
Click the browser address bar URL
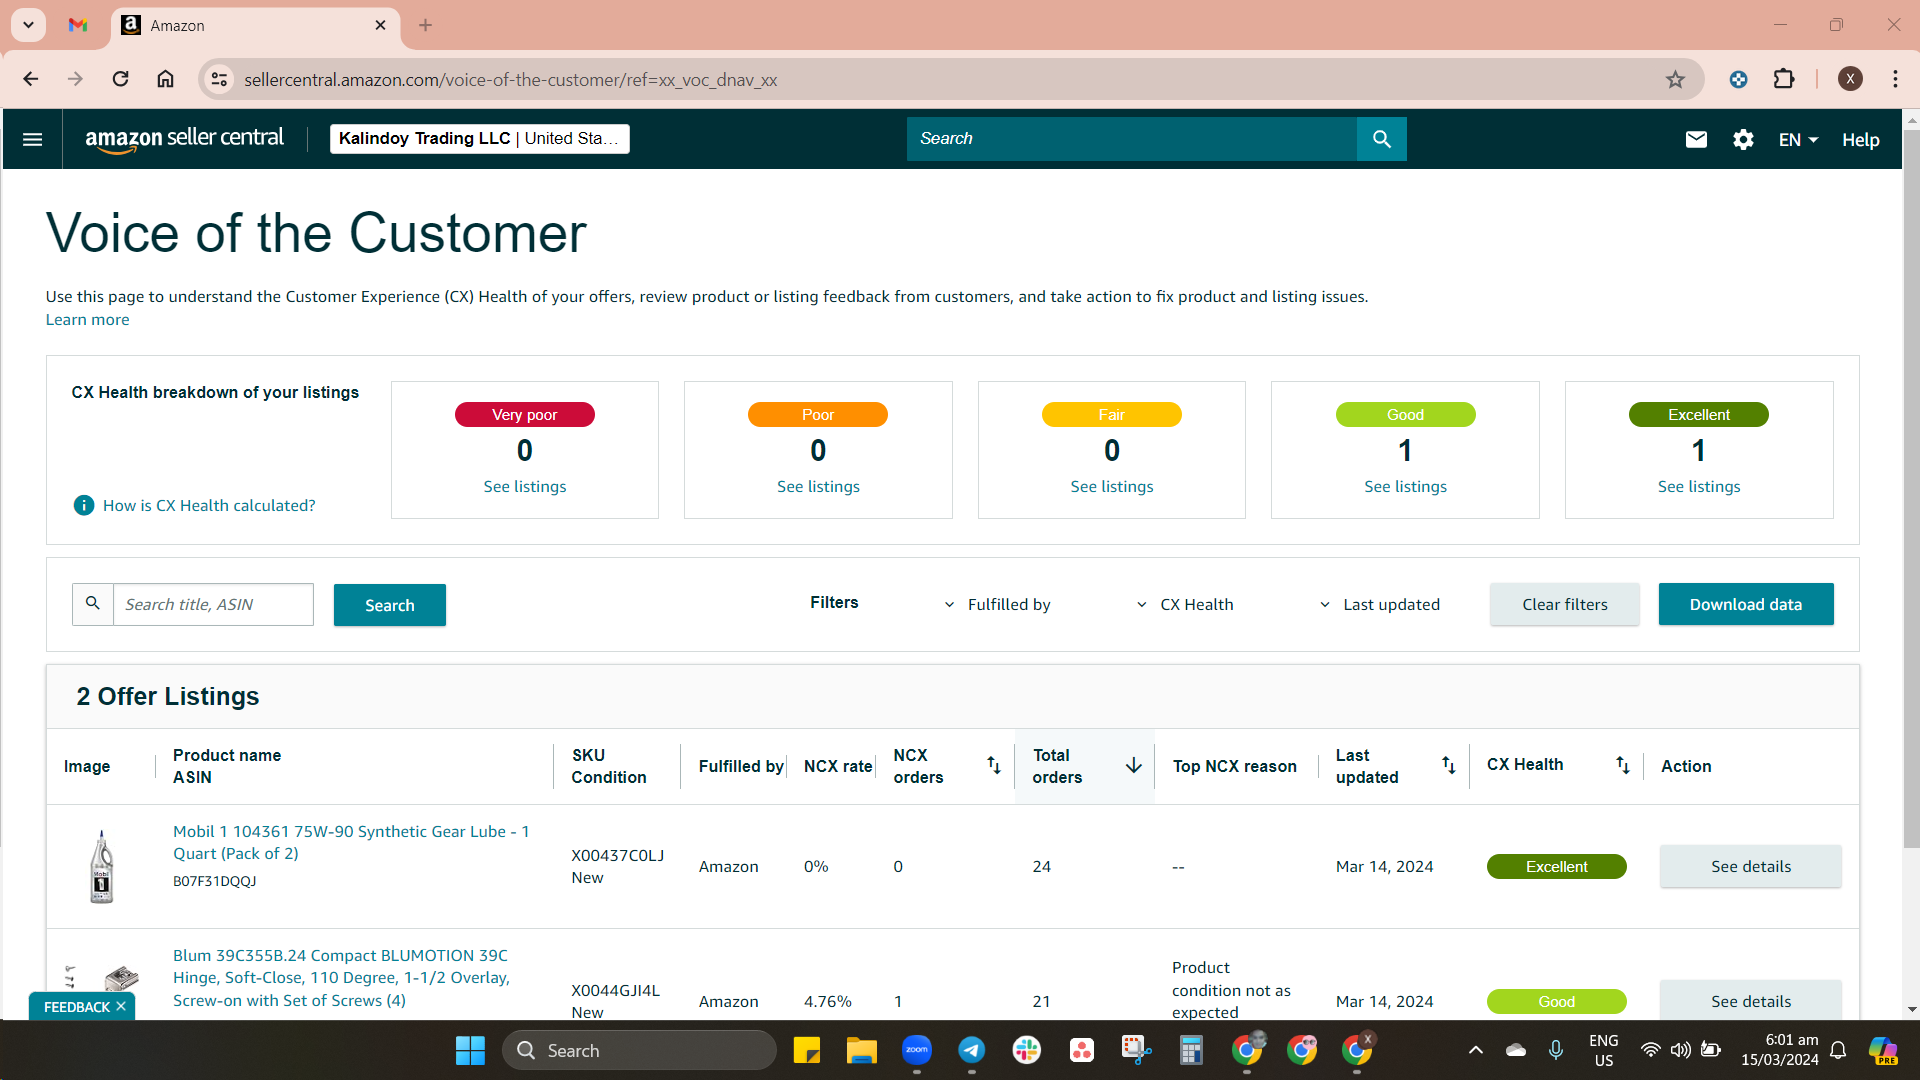point(510,79)
